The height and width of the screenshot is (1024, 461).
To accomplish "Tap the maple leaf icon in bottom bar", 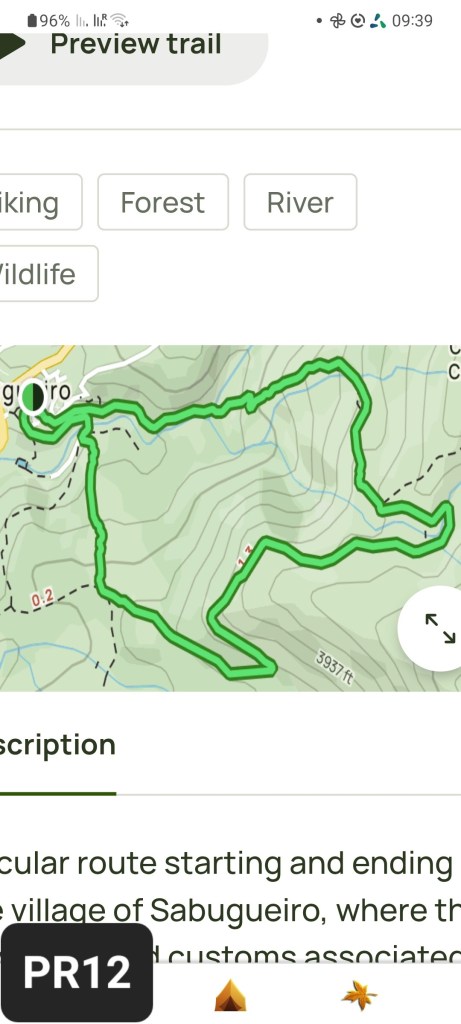I will [x=359, y=995].
